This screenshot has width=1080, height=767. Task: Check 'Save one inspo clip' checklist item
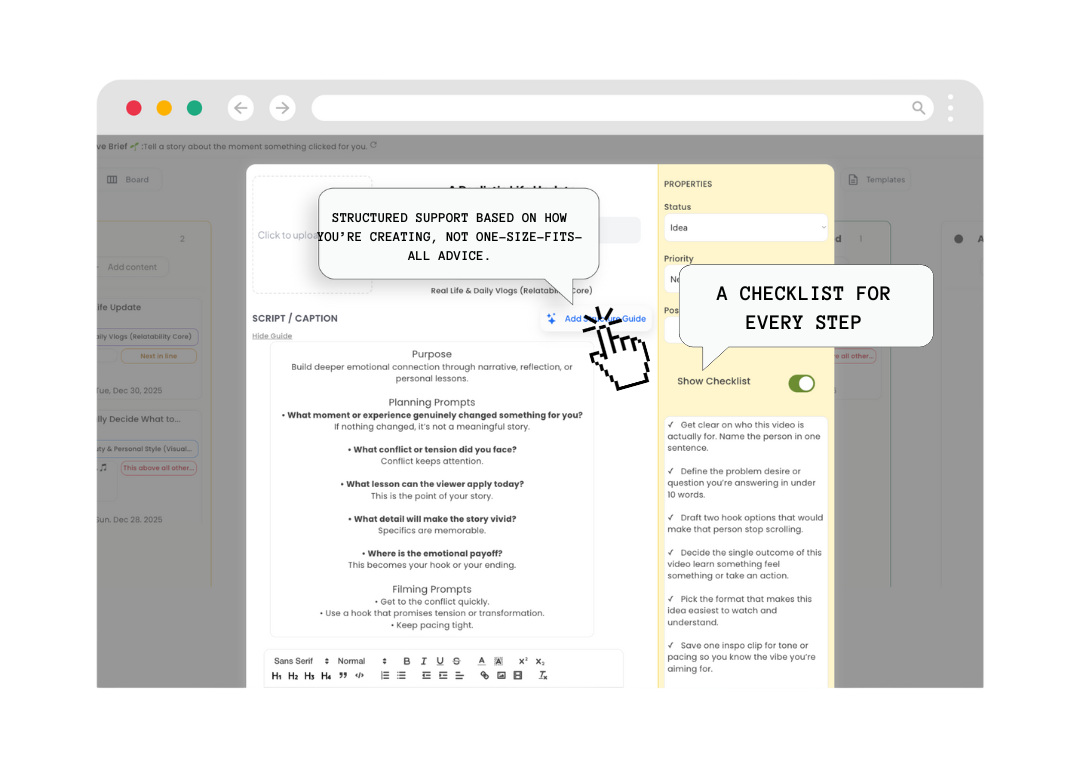(x=670, y=646)
